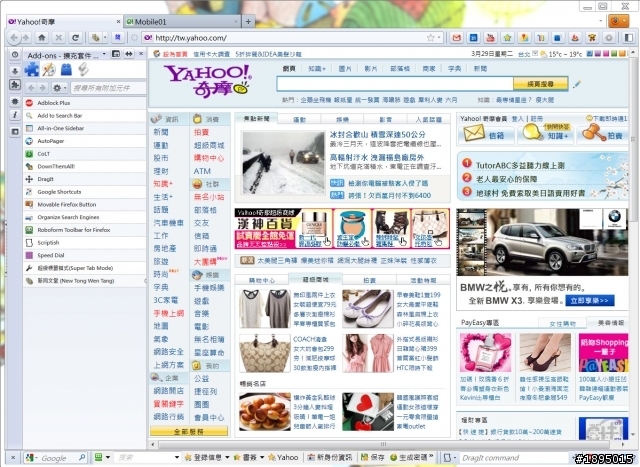Click the add-ons search field in sidebar
640x467 pixels.
108,88
